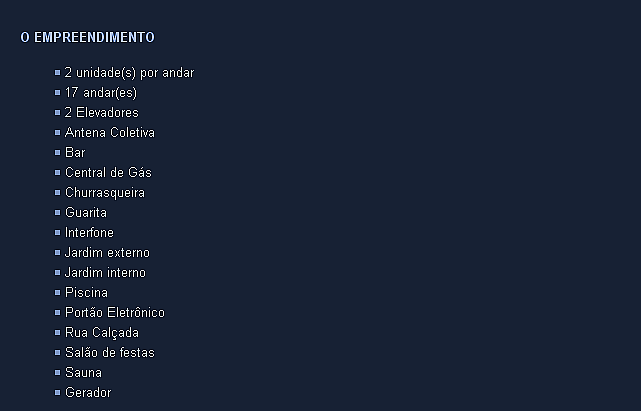The image size is (641, 411).
Task: Click the O EMPREENDIMENTO heading
Action: coord(87,38)
